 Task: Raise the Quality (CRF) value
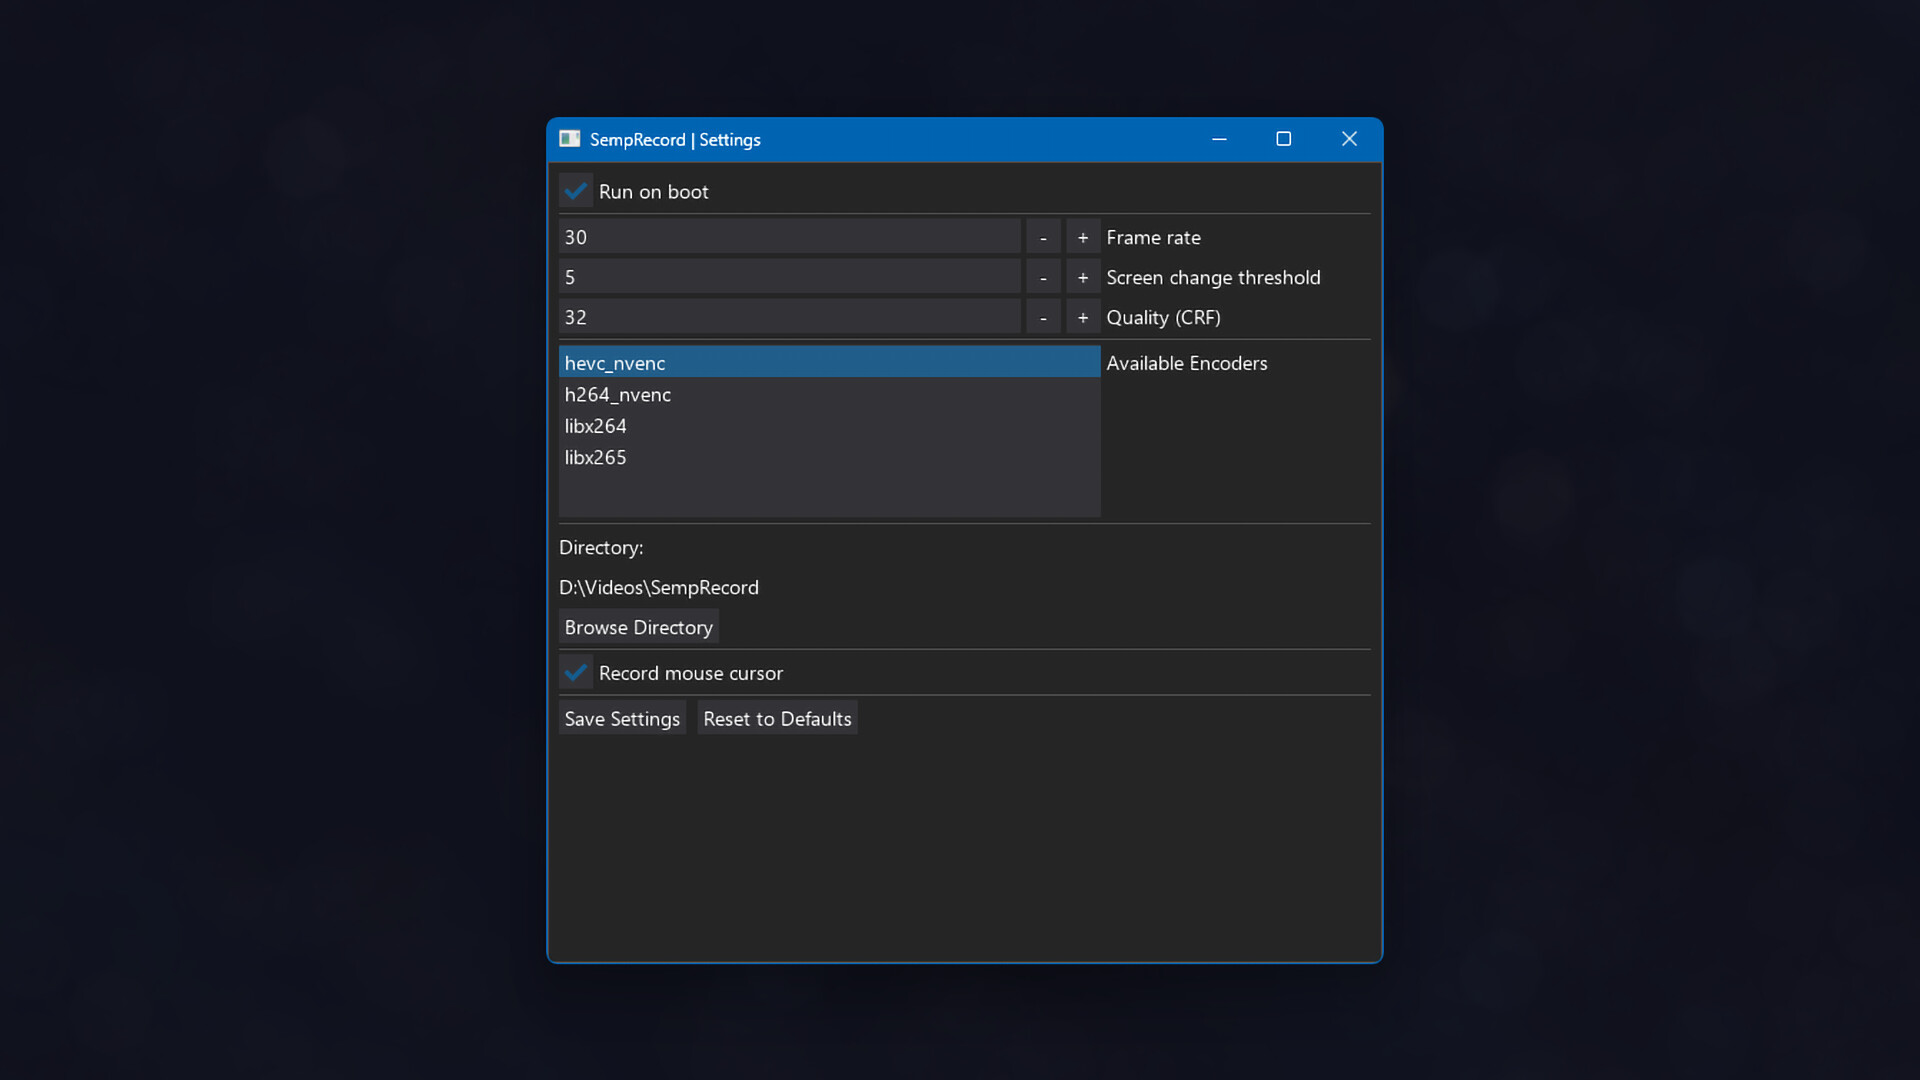point(1082,317)
